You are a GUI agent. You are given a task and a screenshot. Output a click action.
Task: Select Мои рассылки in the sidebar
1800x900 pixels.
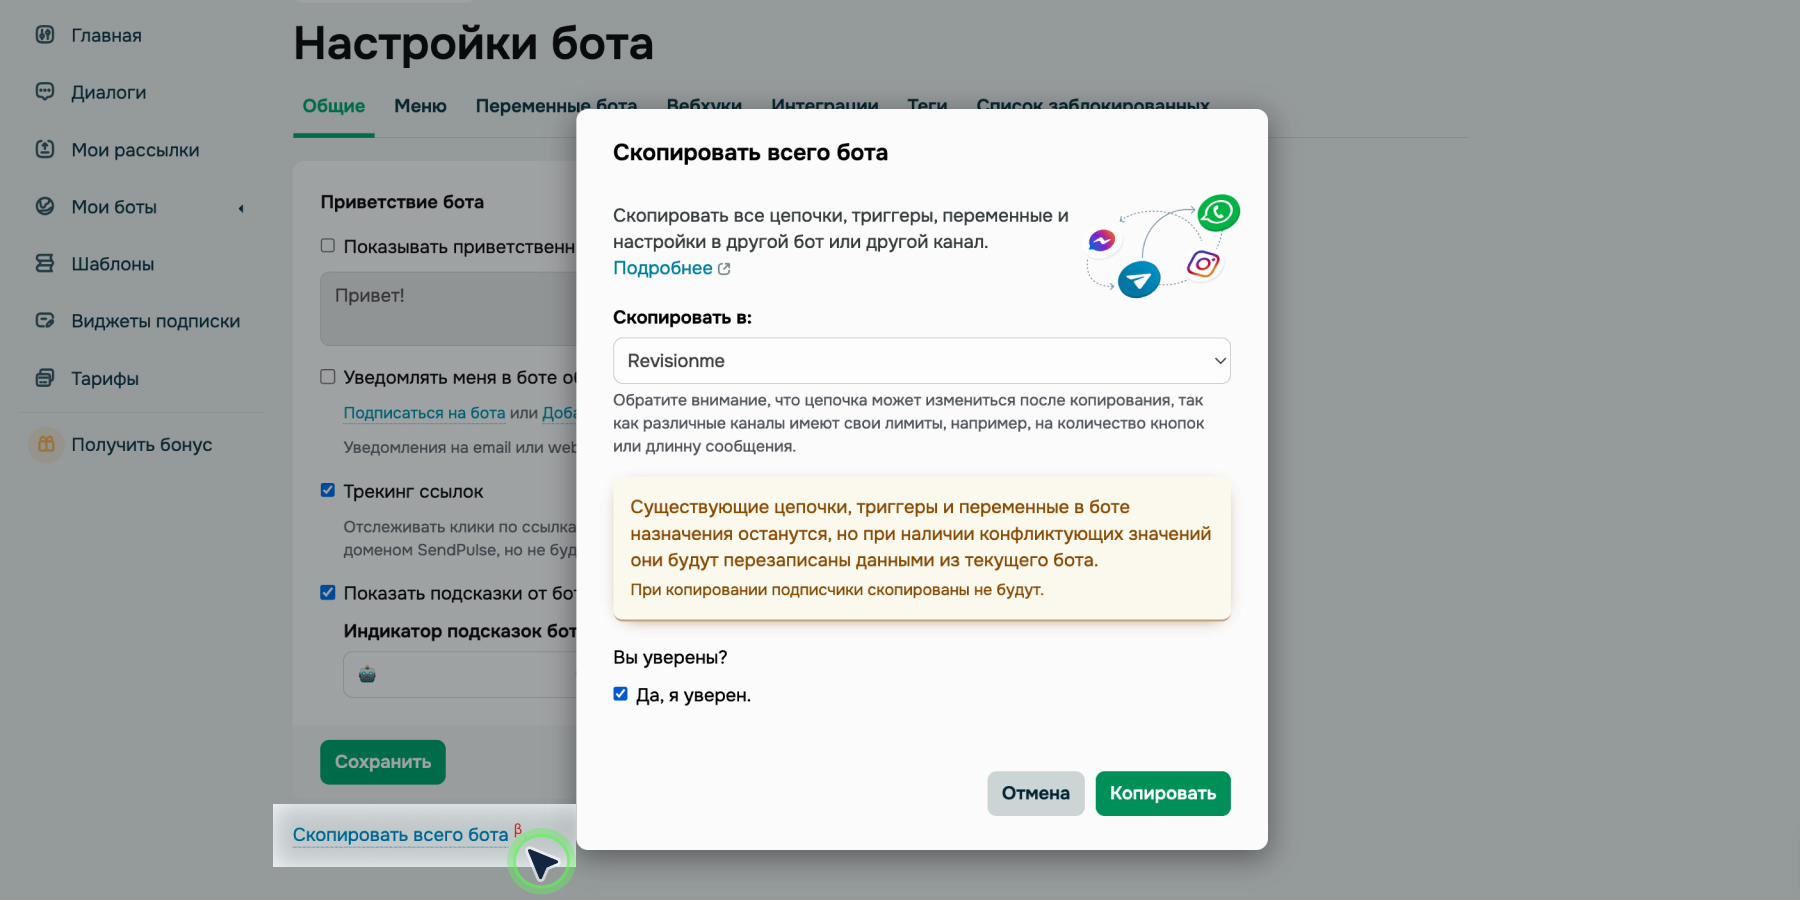click(x=135, y=150)
